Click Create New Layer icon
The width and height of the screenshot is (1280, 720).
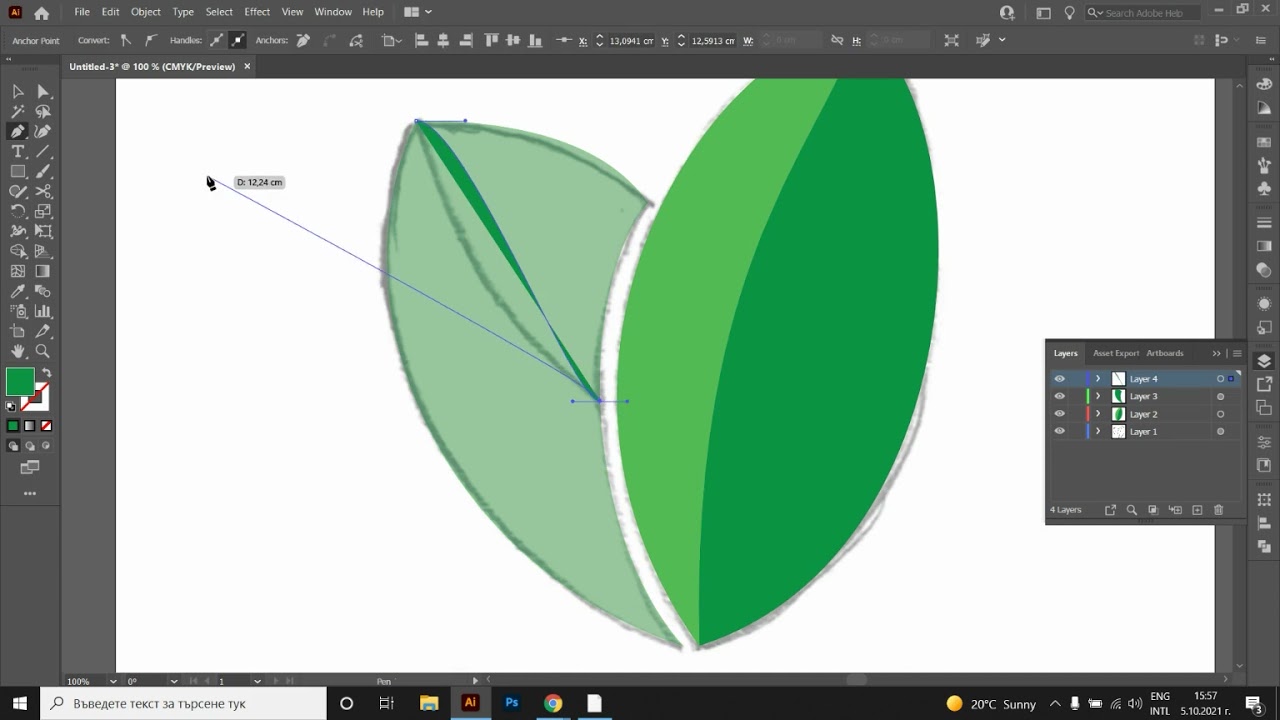(x=1197, y=510)
